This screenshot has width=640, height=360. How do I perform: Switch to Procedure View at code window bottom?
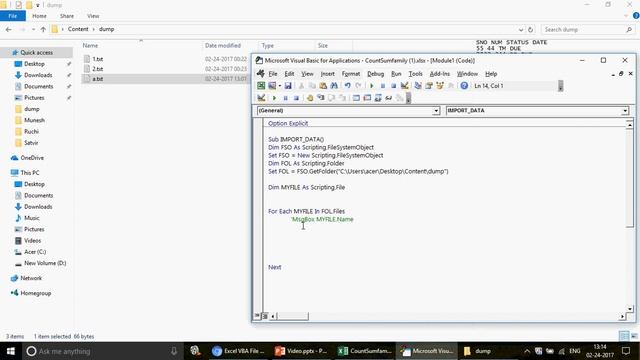[x=258, y=316]
